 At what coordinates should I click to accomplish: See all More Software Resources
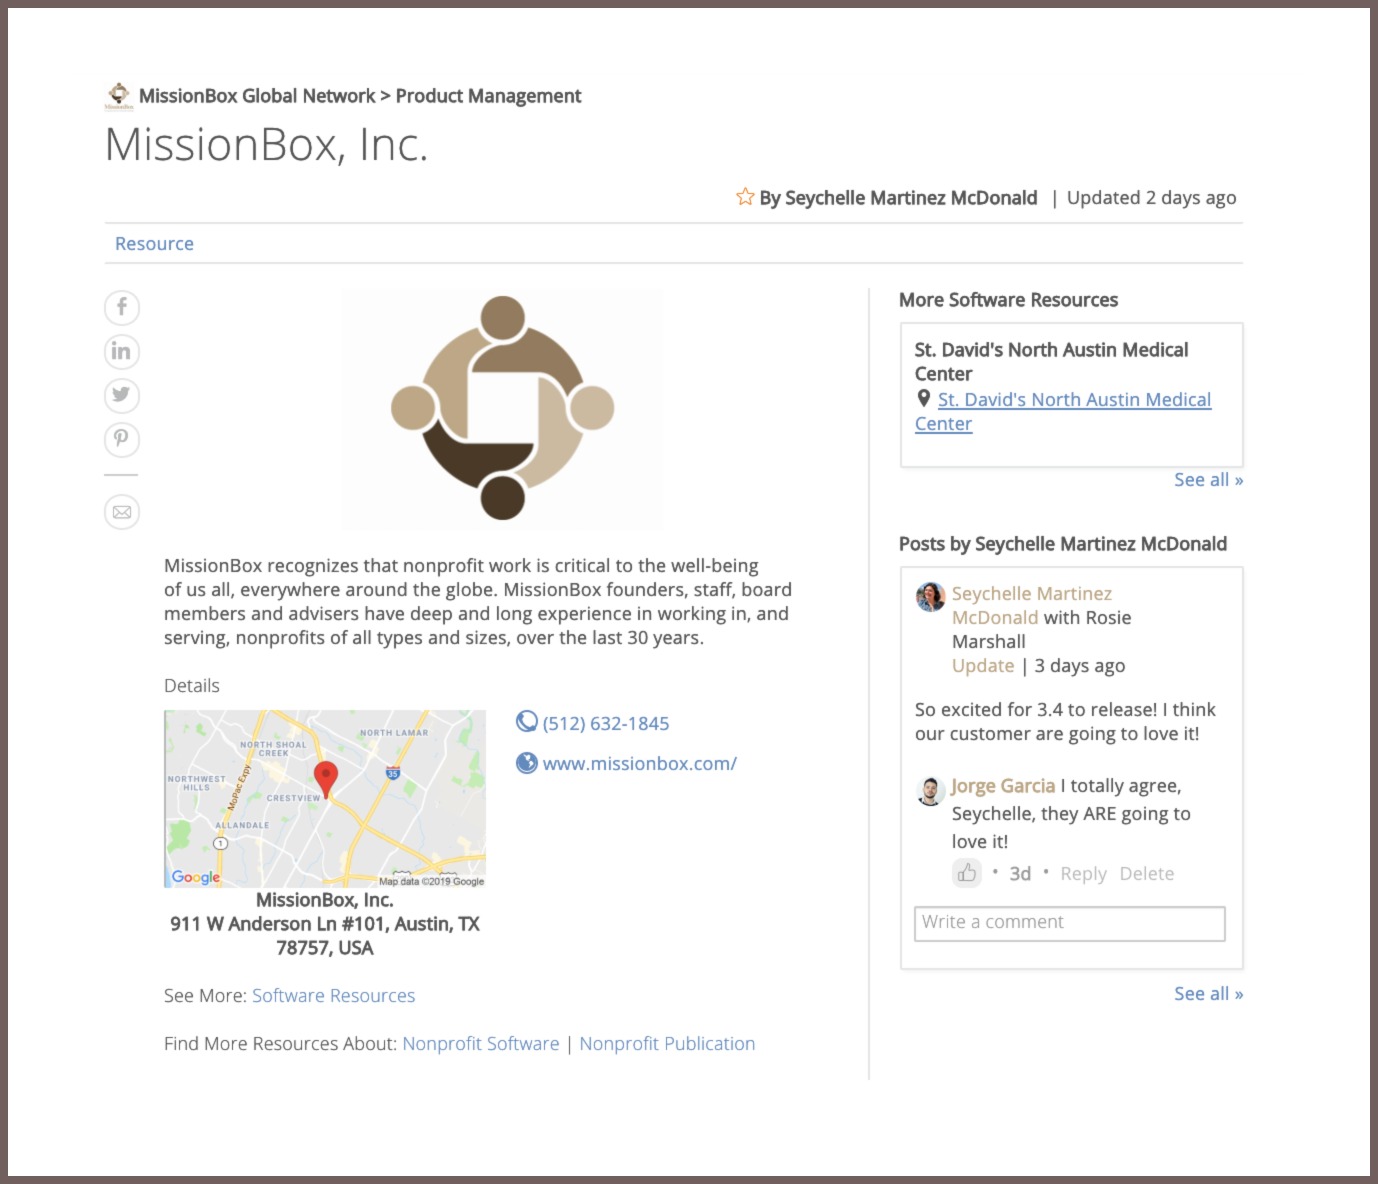1209,480
